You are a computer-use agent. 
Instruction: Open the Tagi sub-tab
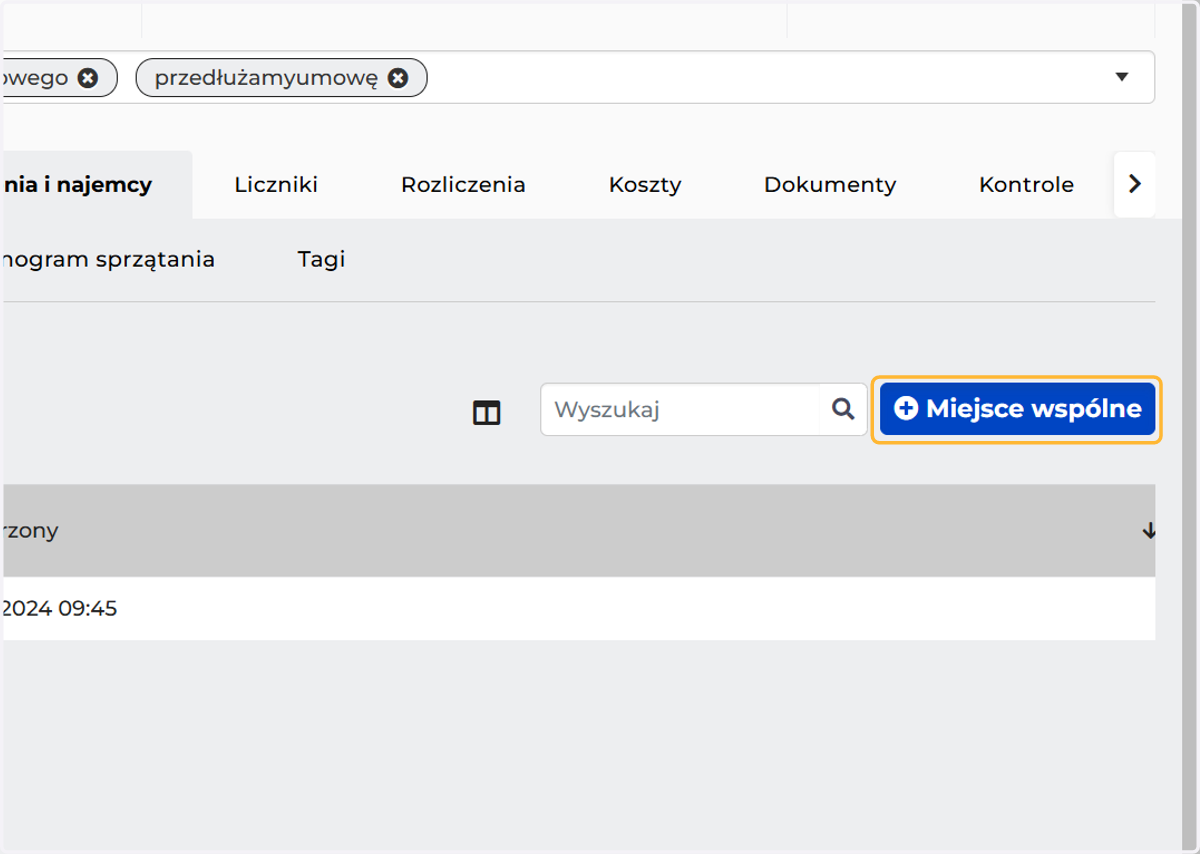[321, 260]
